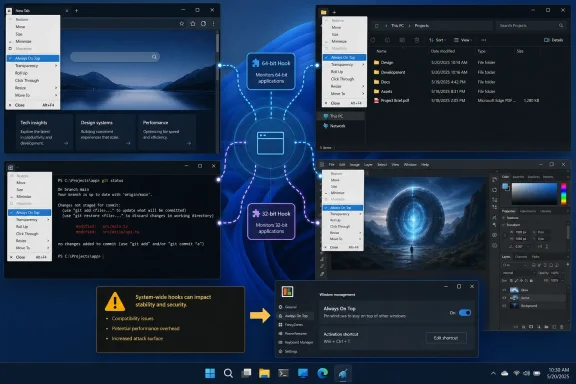Click the Search icon on the taskbar
The height and width of the screenshot is (384, 576).
pos(228,373)
